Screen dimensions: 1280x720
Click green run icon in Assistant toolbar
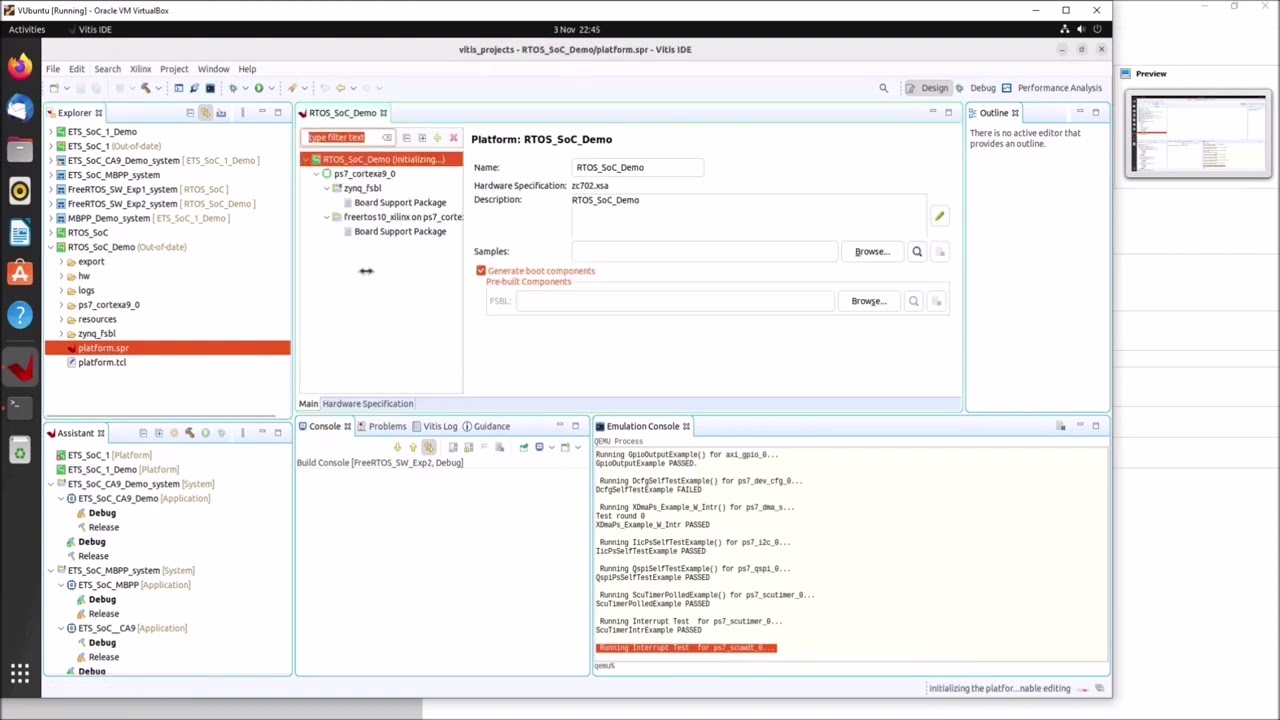tap(205, 433)
